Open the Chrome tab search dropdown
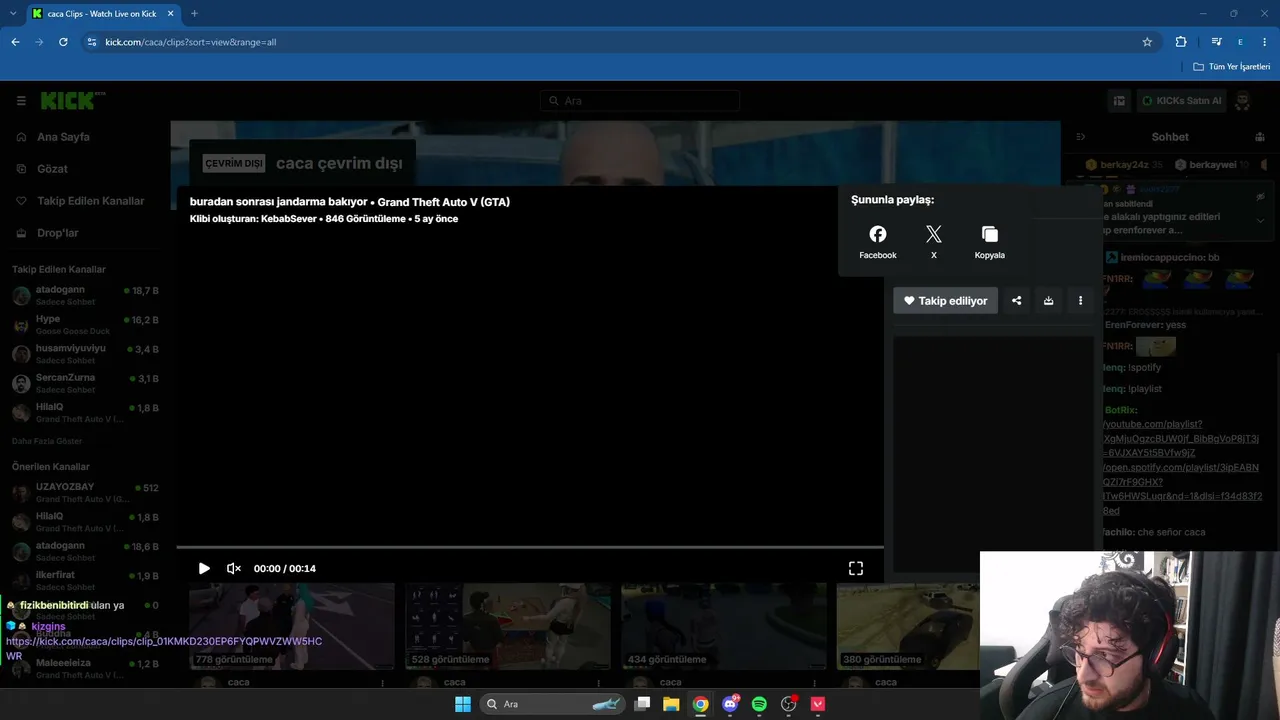 tap(12, 14)
